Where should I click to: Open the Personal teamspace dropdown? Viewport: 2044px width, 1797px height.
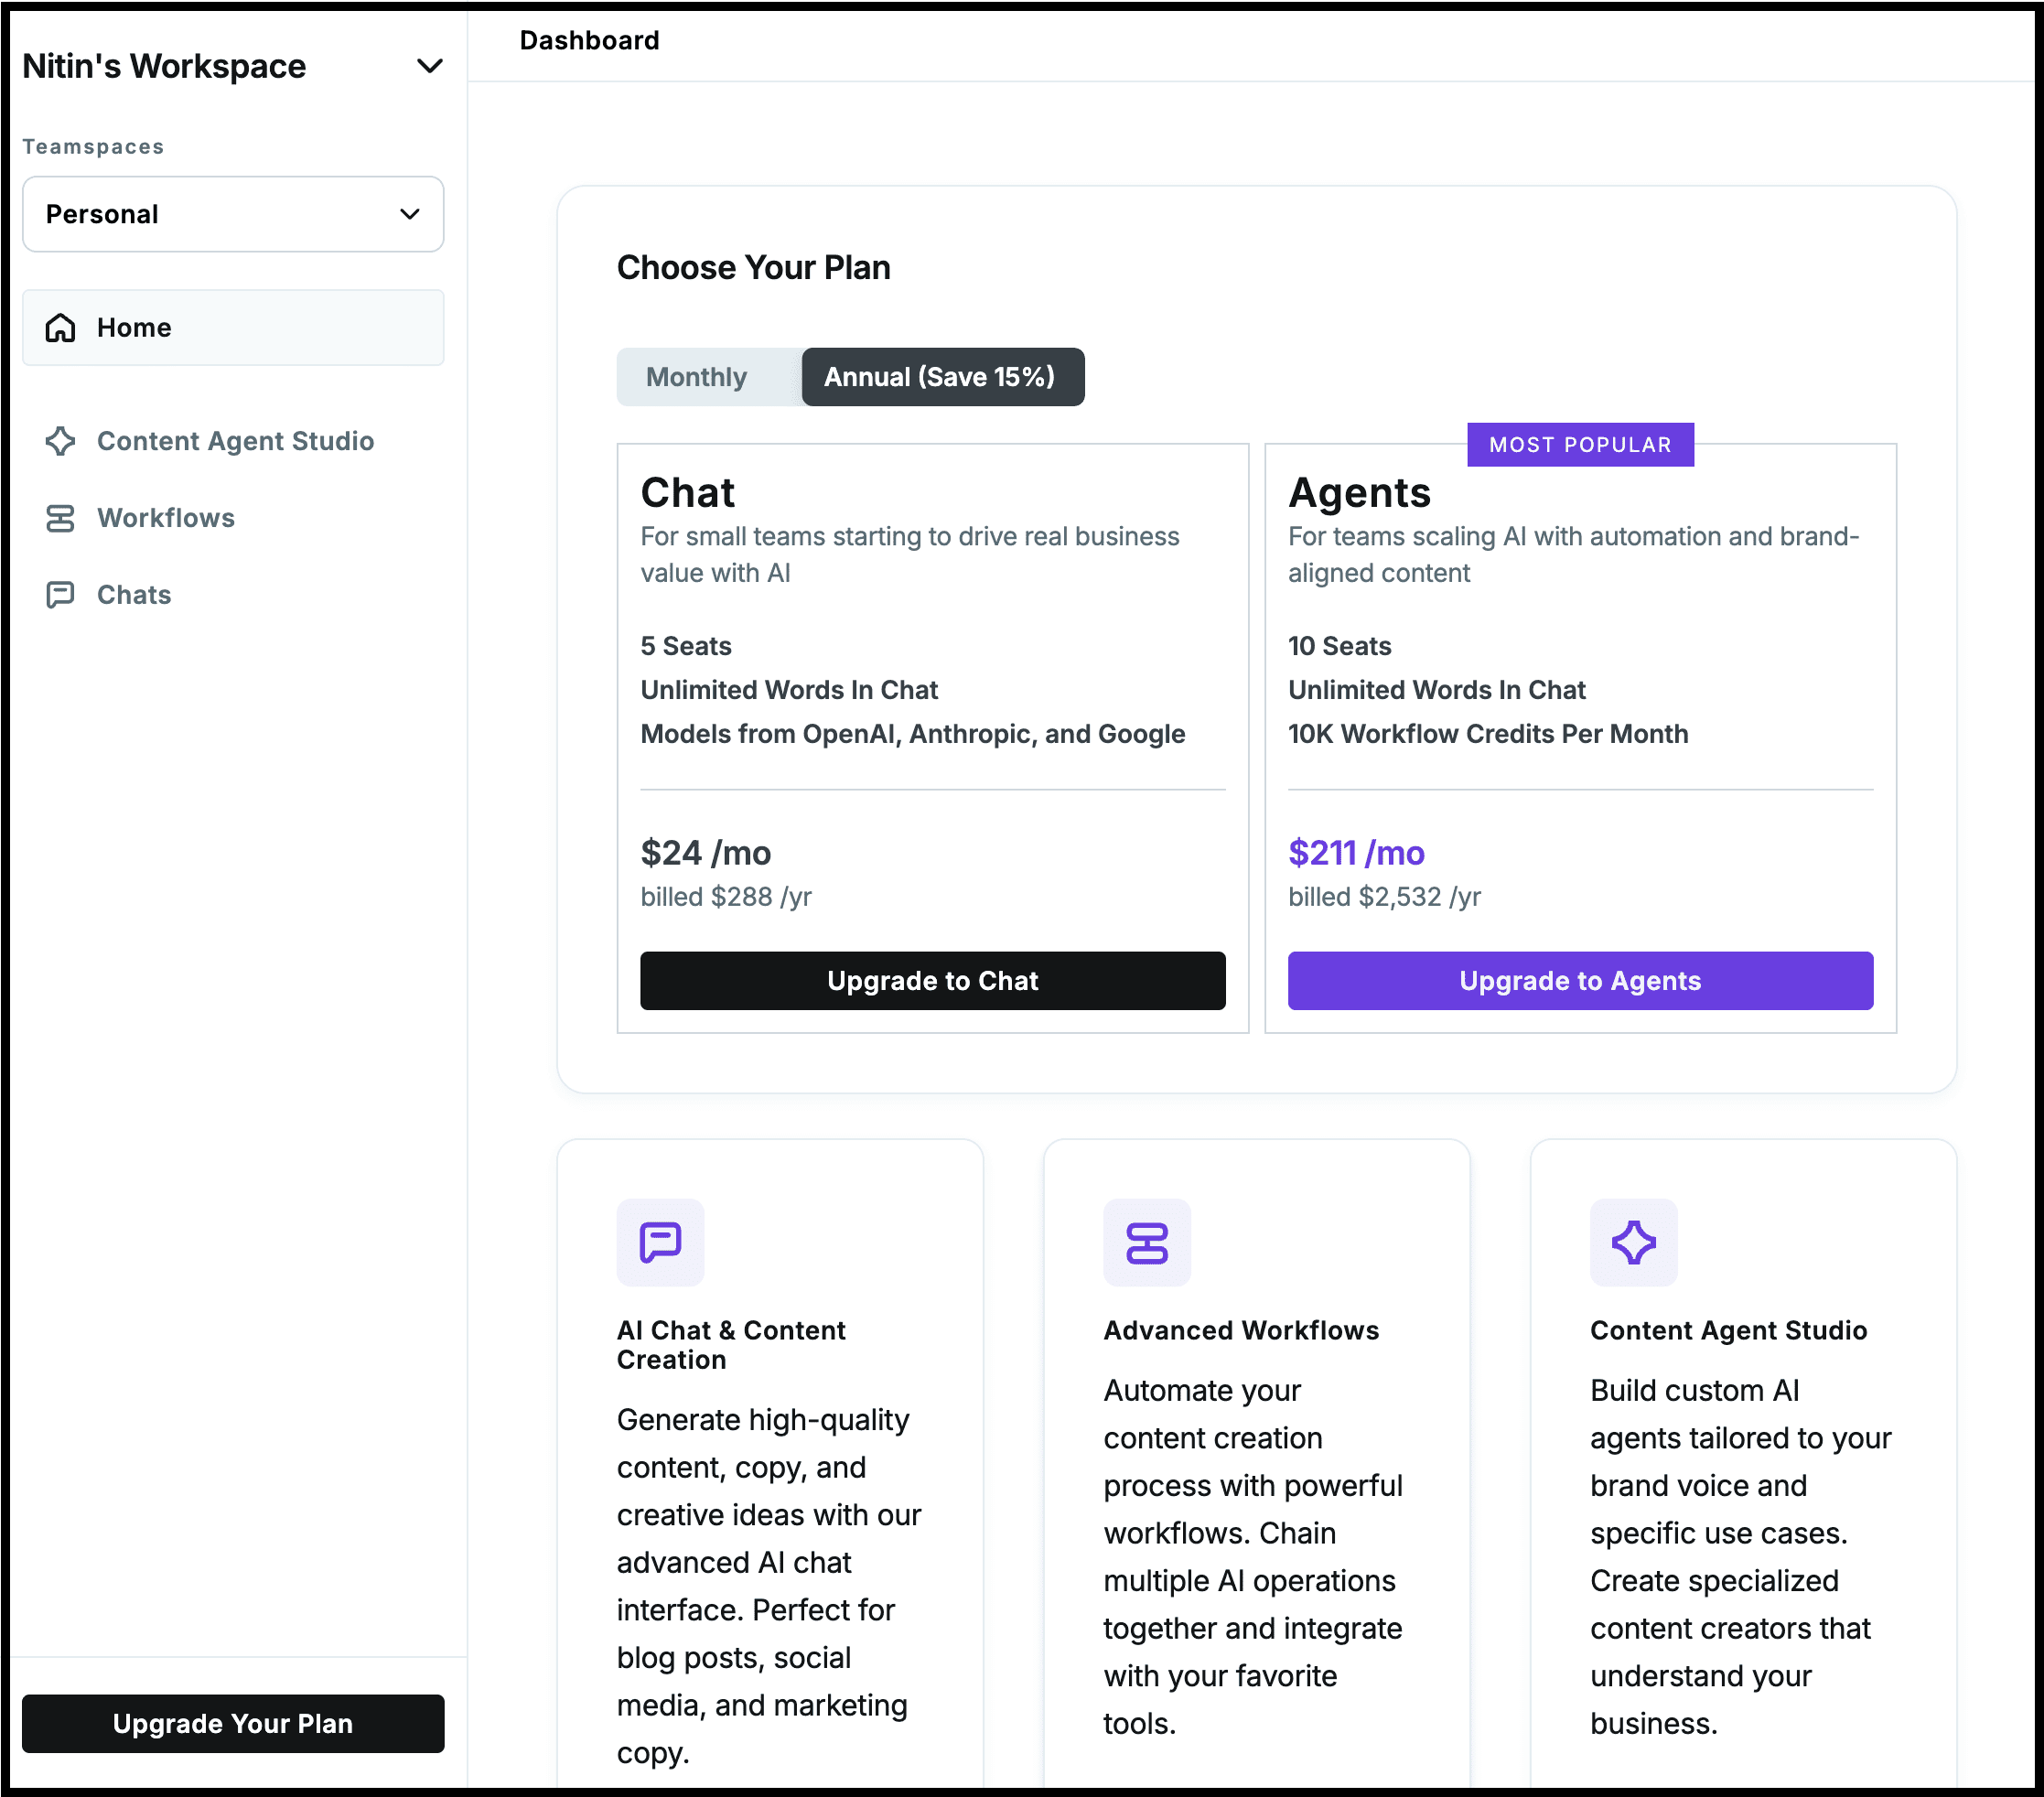pyautogui.click(x=232, y=214)
